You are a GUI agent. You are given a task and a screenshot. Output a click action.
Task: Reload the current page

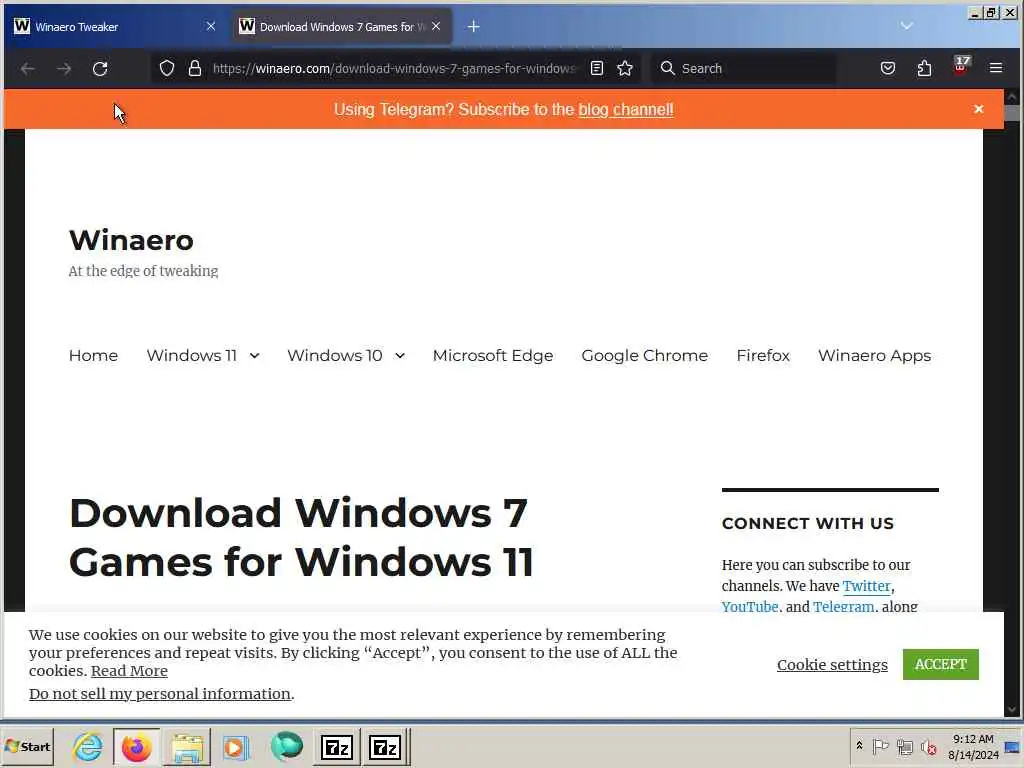(x=100, y=69)
